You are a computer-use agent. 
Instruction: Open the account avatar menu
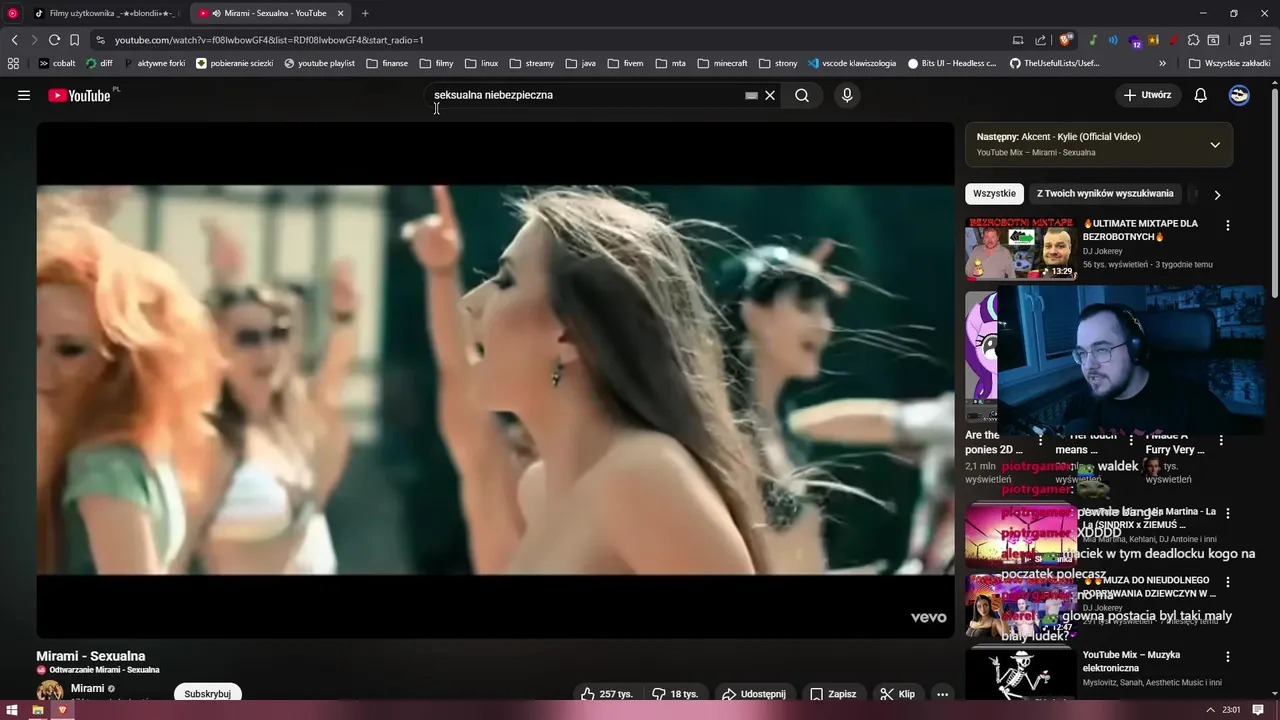point(1239,95)
